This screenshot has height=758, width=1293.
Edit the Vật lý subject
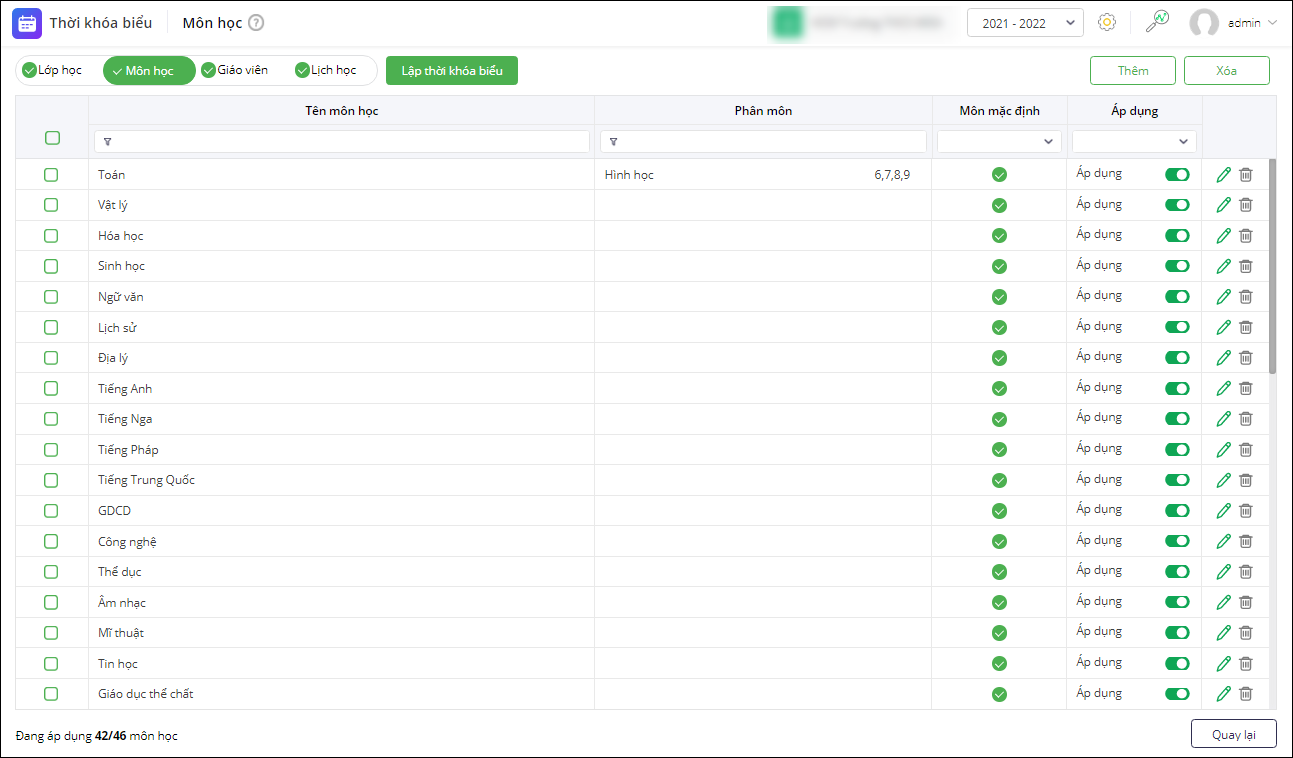click(x=1223, y=205)
